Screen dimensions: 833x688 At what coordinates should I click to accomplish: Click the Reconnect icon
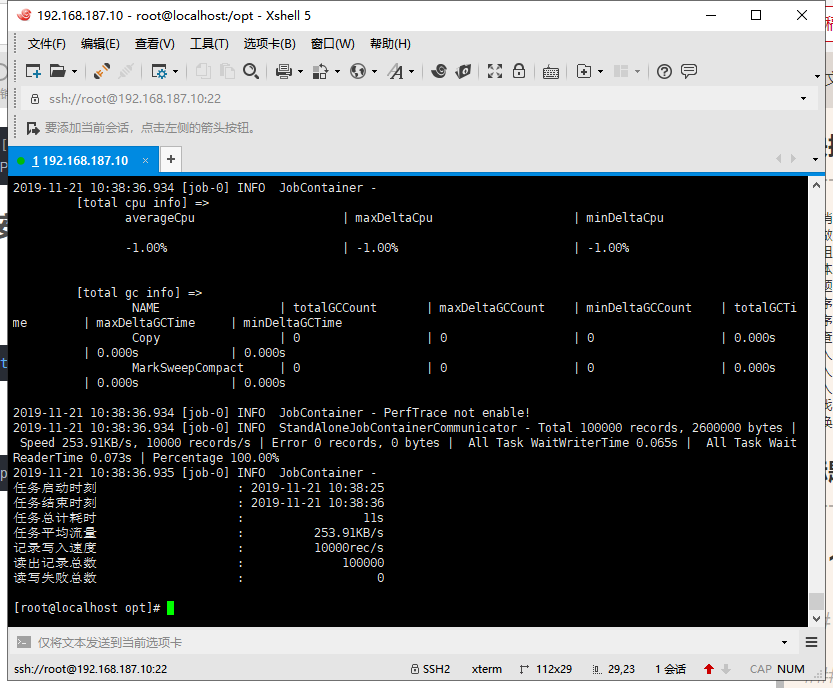tap(101, 71)
